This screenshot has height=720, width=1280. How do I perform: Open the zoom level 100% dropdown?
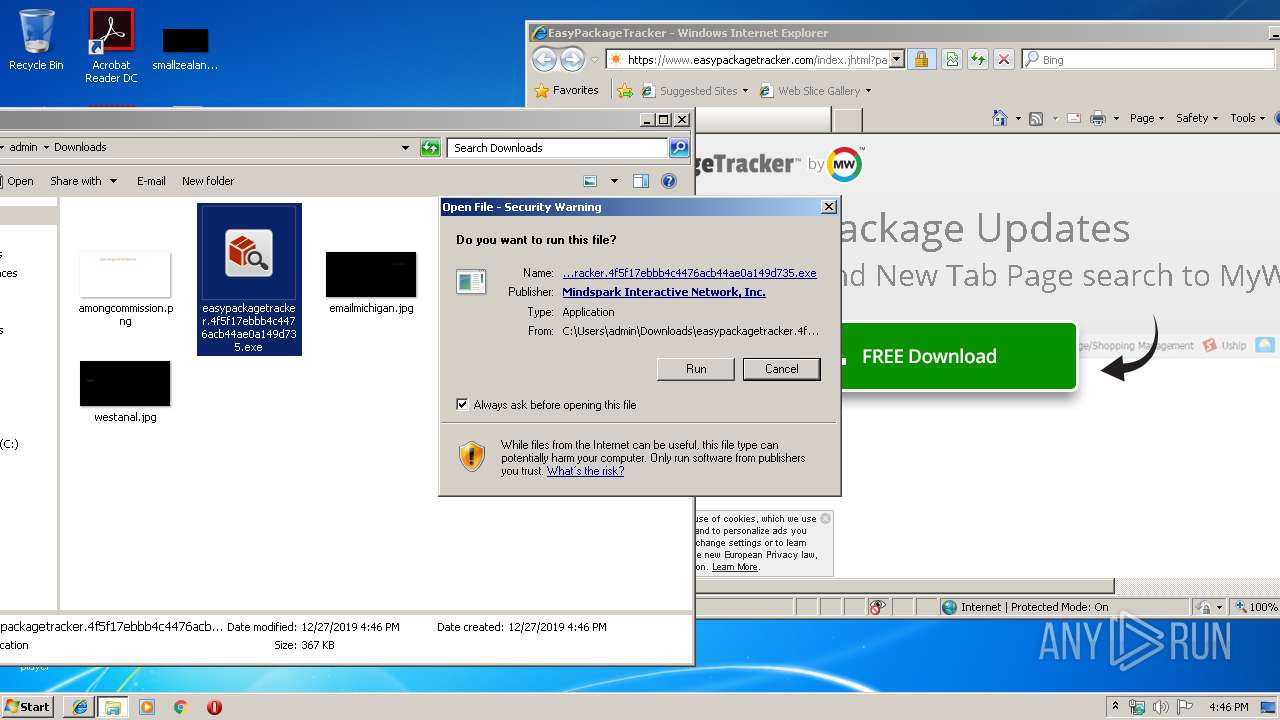pos(1256,607)
